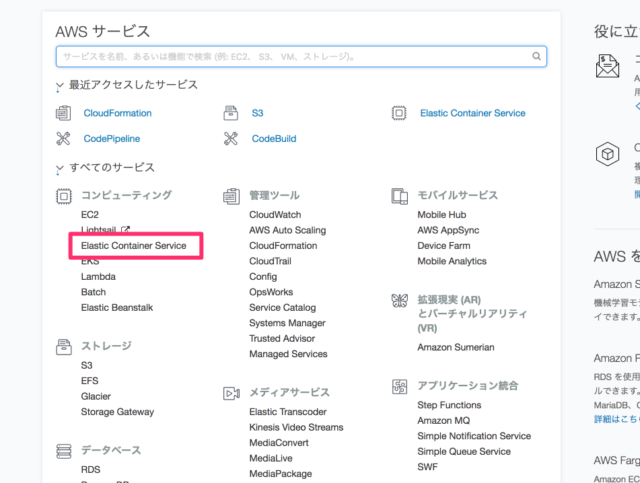Collapse the すべてのサービス section
640x483 pixels.
[60, 169]
